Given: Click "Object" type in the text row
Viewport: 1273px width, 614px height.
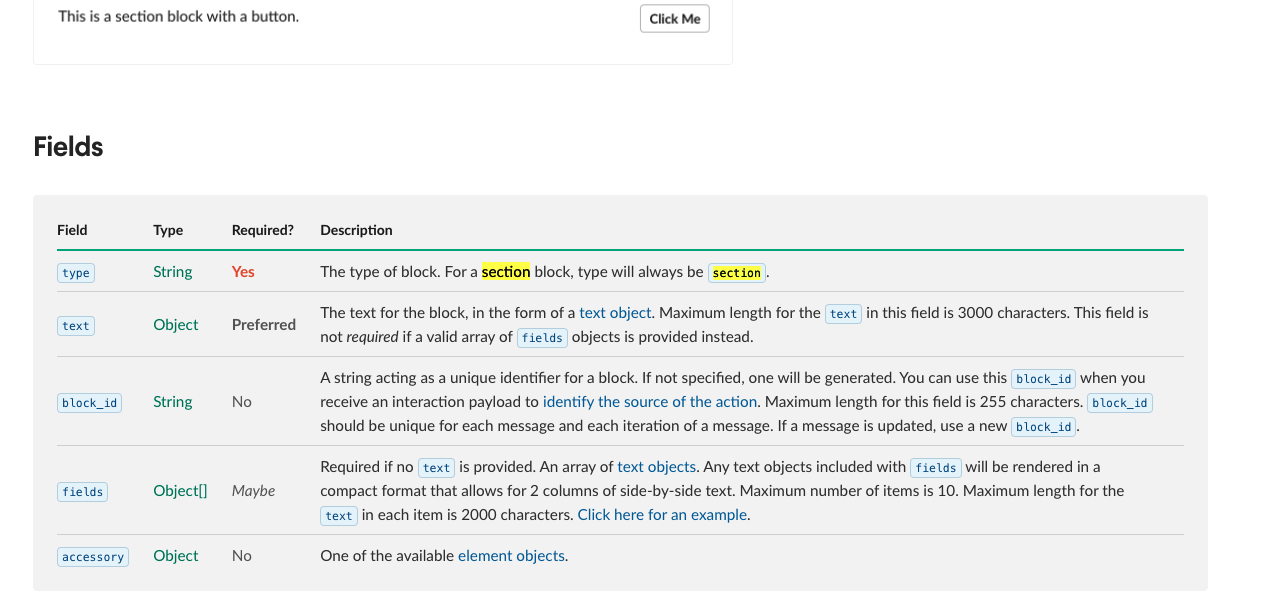Looking at the screenshot, I should click(x=176, y=325).
